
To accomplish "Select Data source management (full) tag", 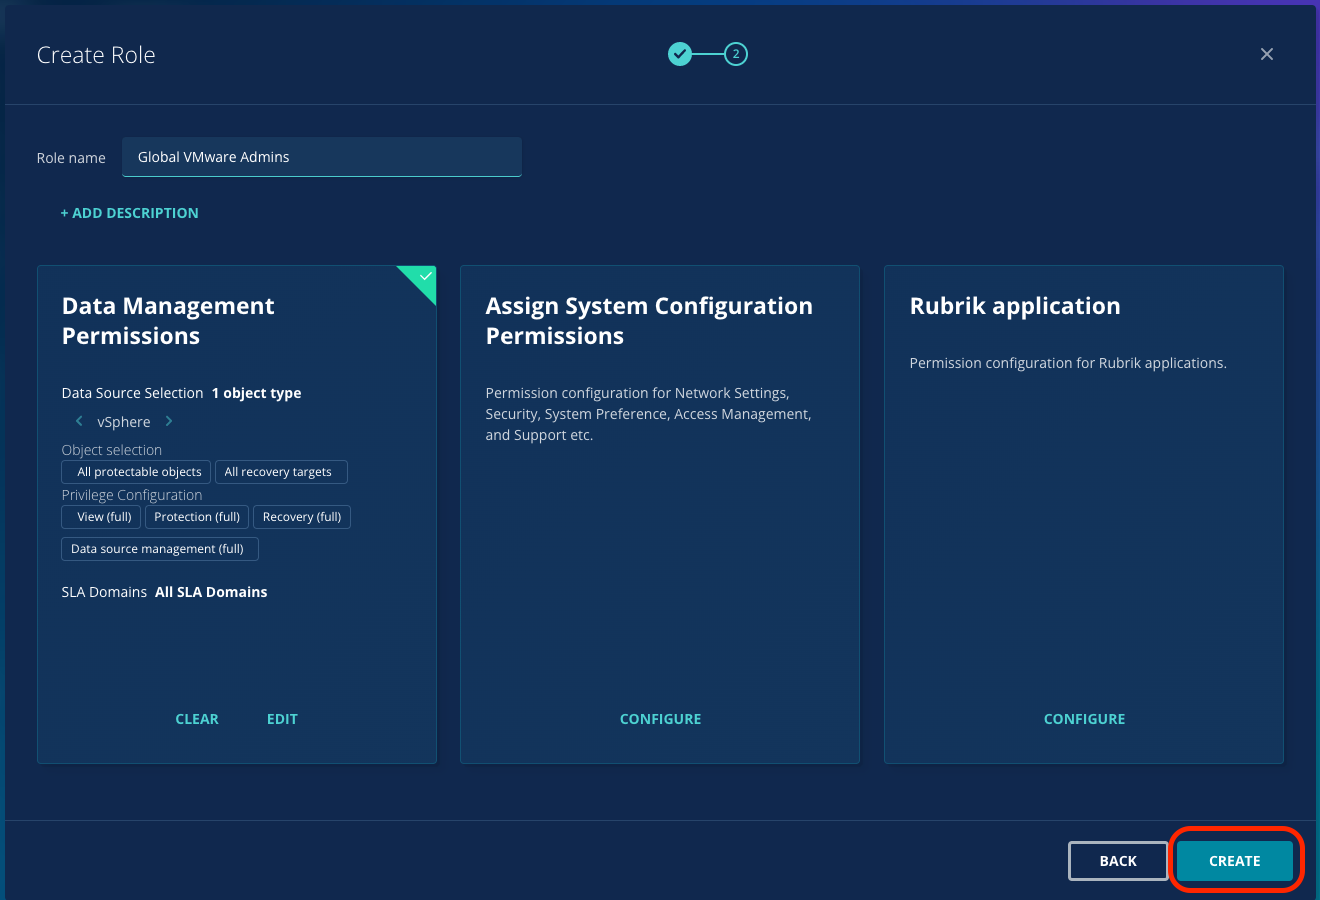I will 159,549.
